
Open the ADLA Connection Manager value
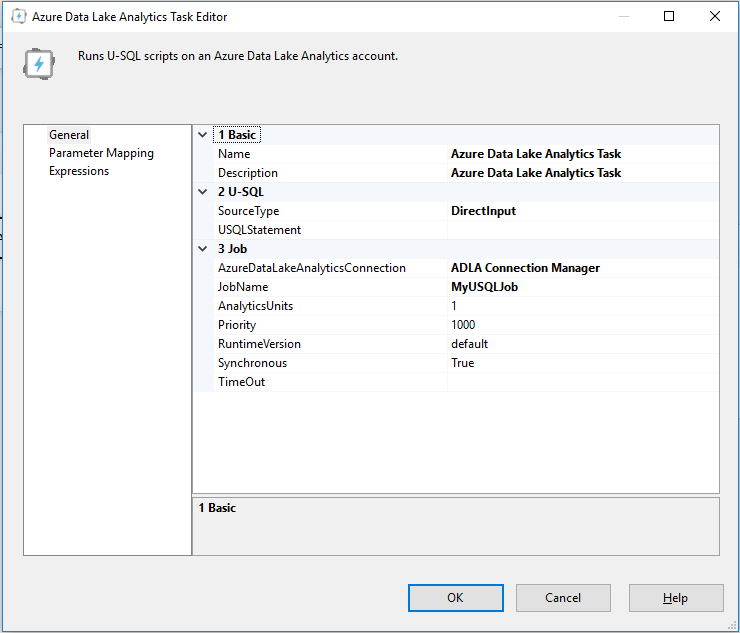583,268
